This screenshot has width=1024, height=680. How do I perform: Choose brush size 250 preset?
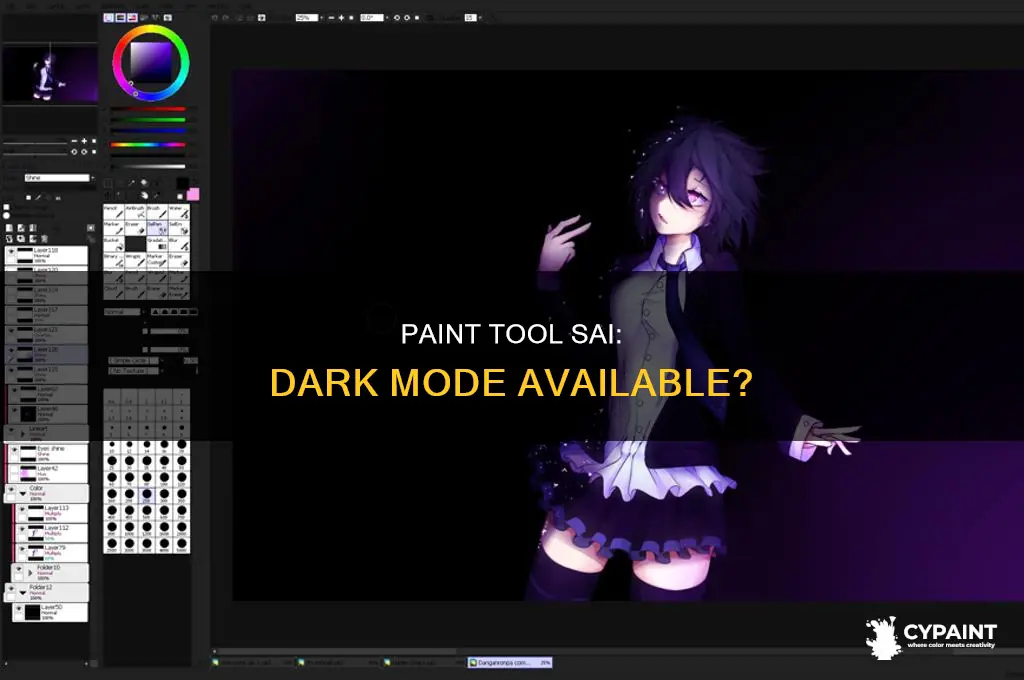pyautogui.click(x=146, y=496)
